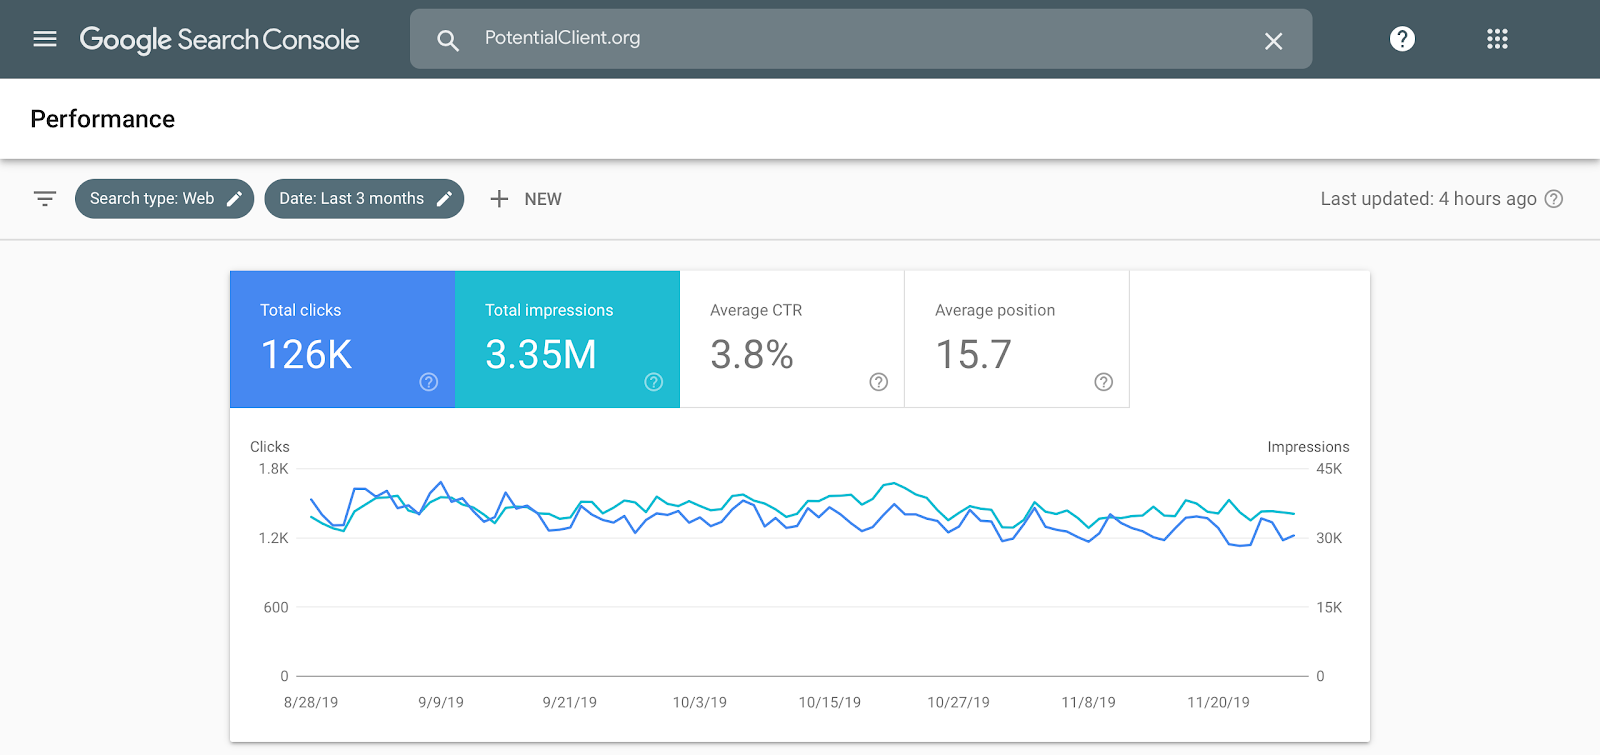Screen dimensions: 1600x755
Task: Click the filter rows icon
Action: tap(45, 199)
